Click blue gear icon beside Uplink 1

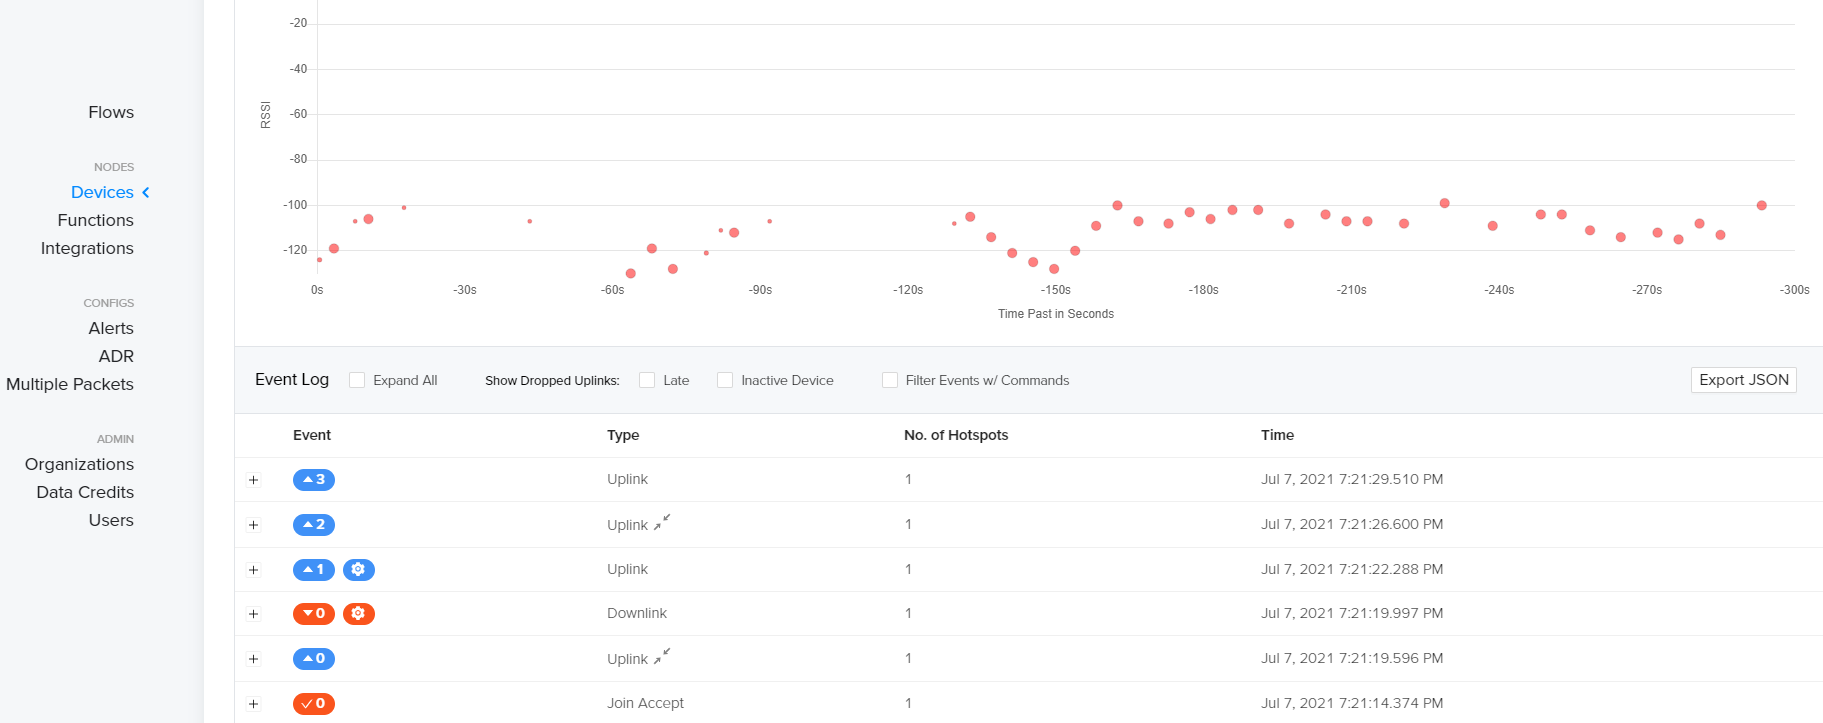[x=358, y=570]
